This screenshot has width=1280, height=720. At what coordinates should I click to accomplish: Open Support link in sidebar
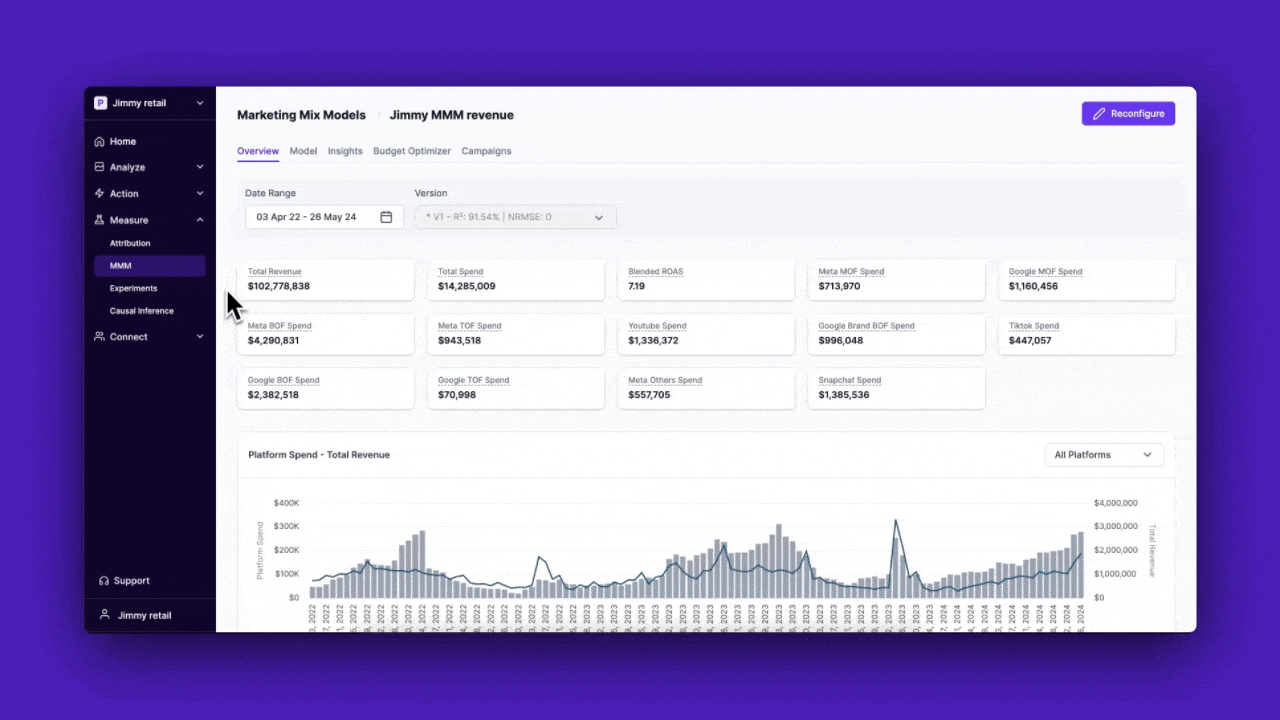click(x=131, y=580)
